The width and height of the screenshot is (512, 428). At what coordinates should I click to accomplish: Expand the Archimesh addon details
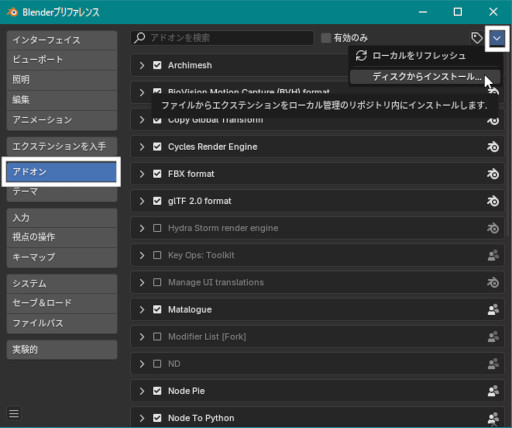click(x=142, y=65)
